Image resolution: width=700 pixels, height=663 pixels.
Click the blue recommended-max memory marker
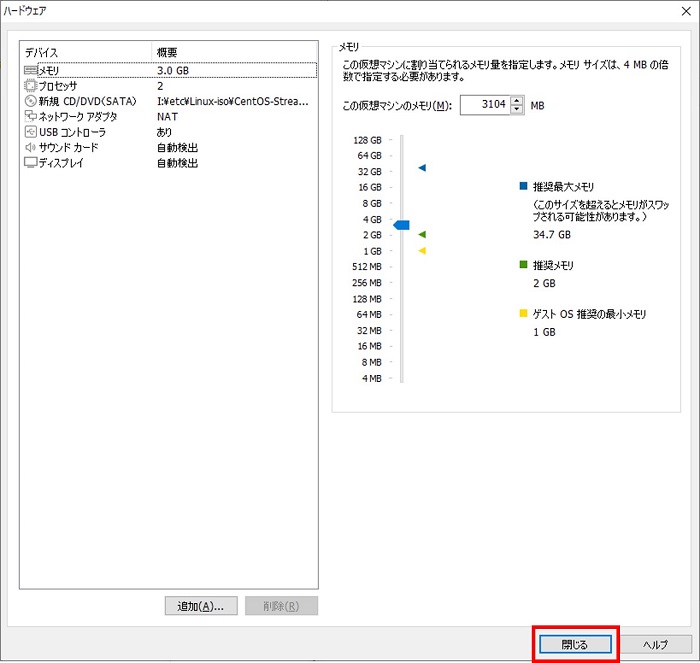(x=422, y=168)
